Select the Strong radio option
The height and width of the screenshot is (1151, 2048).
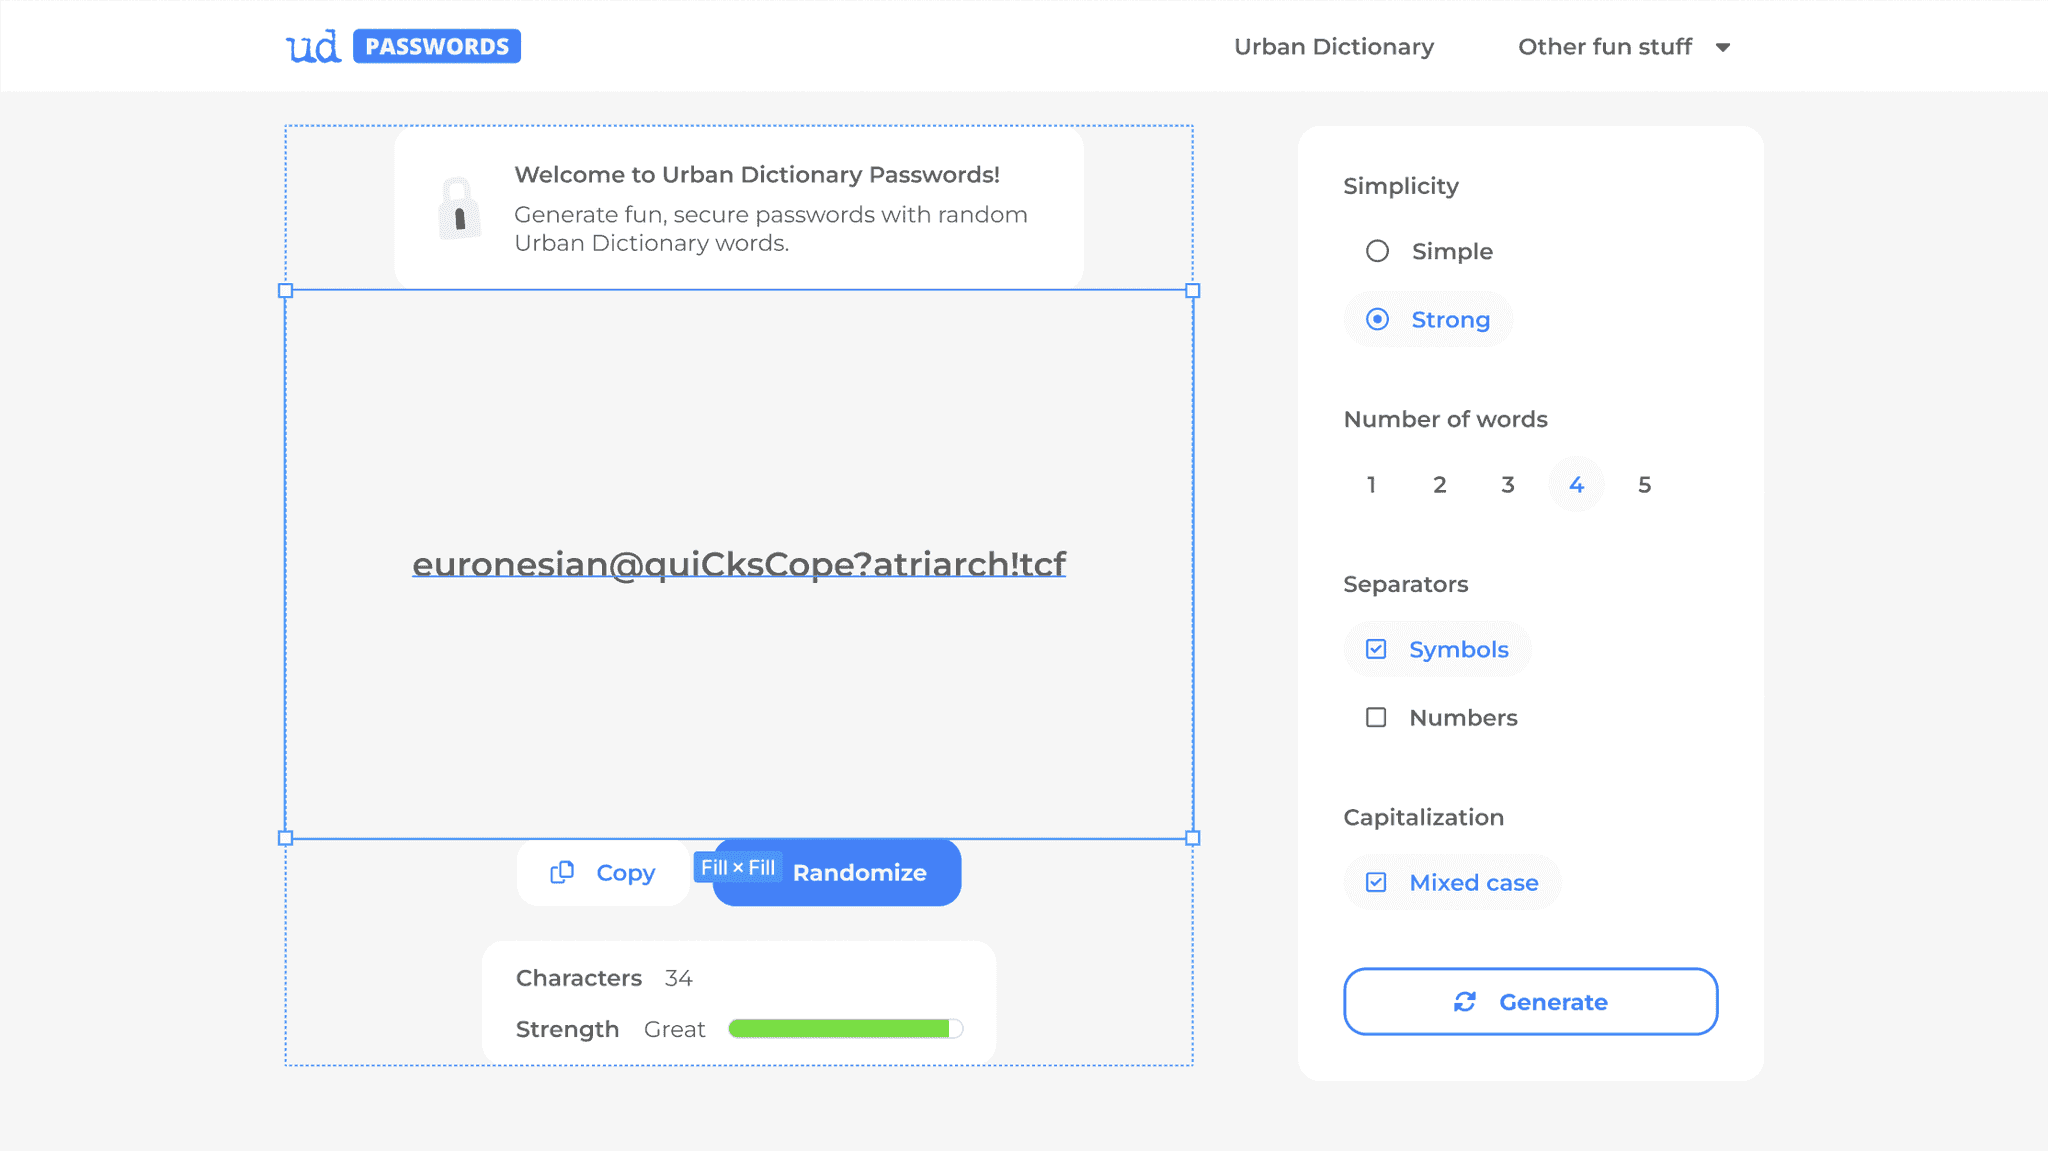(x=1377, y=319)
